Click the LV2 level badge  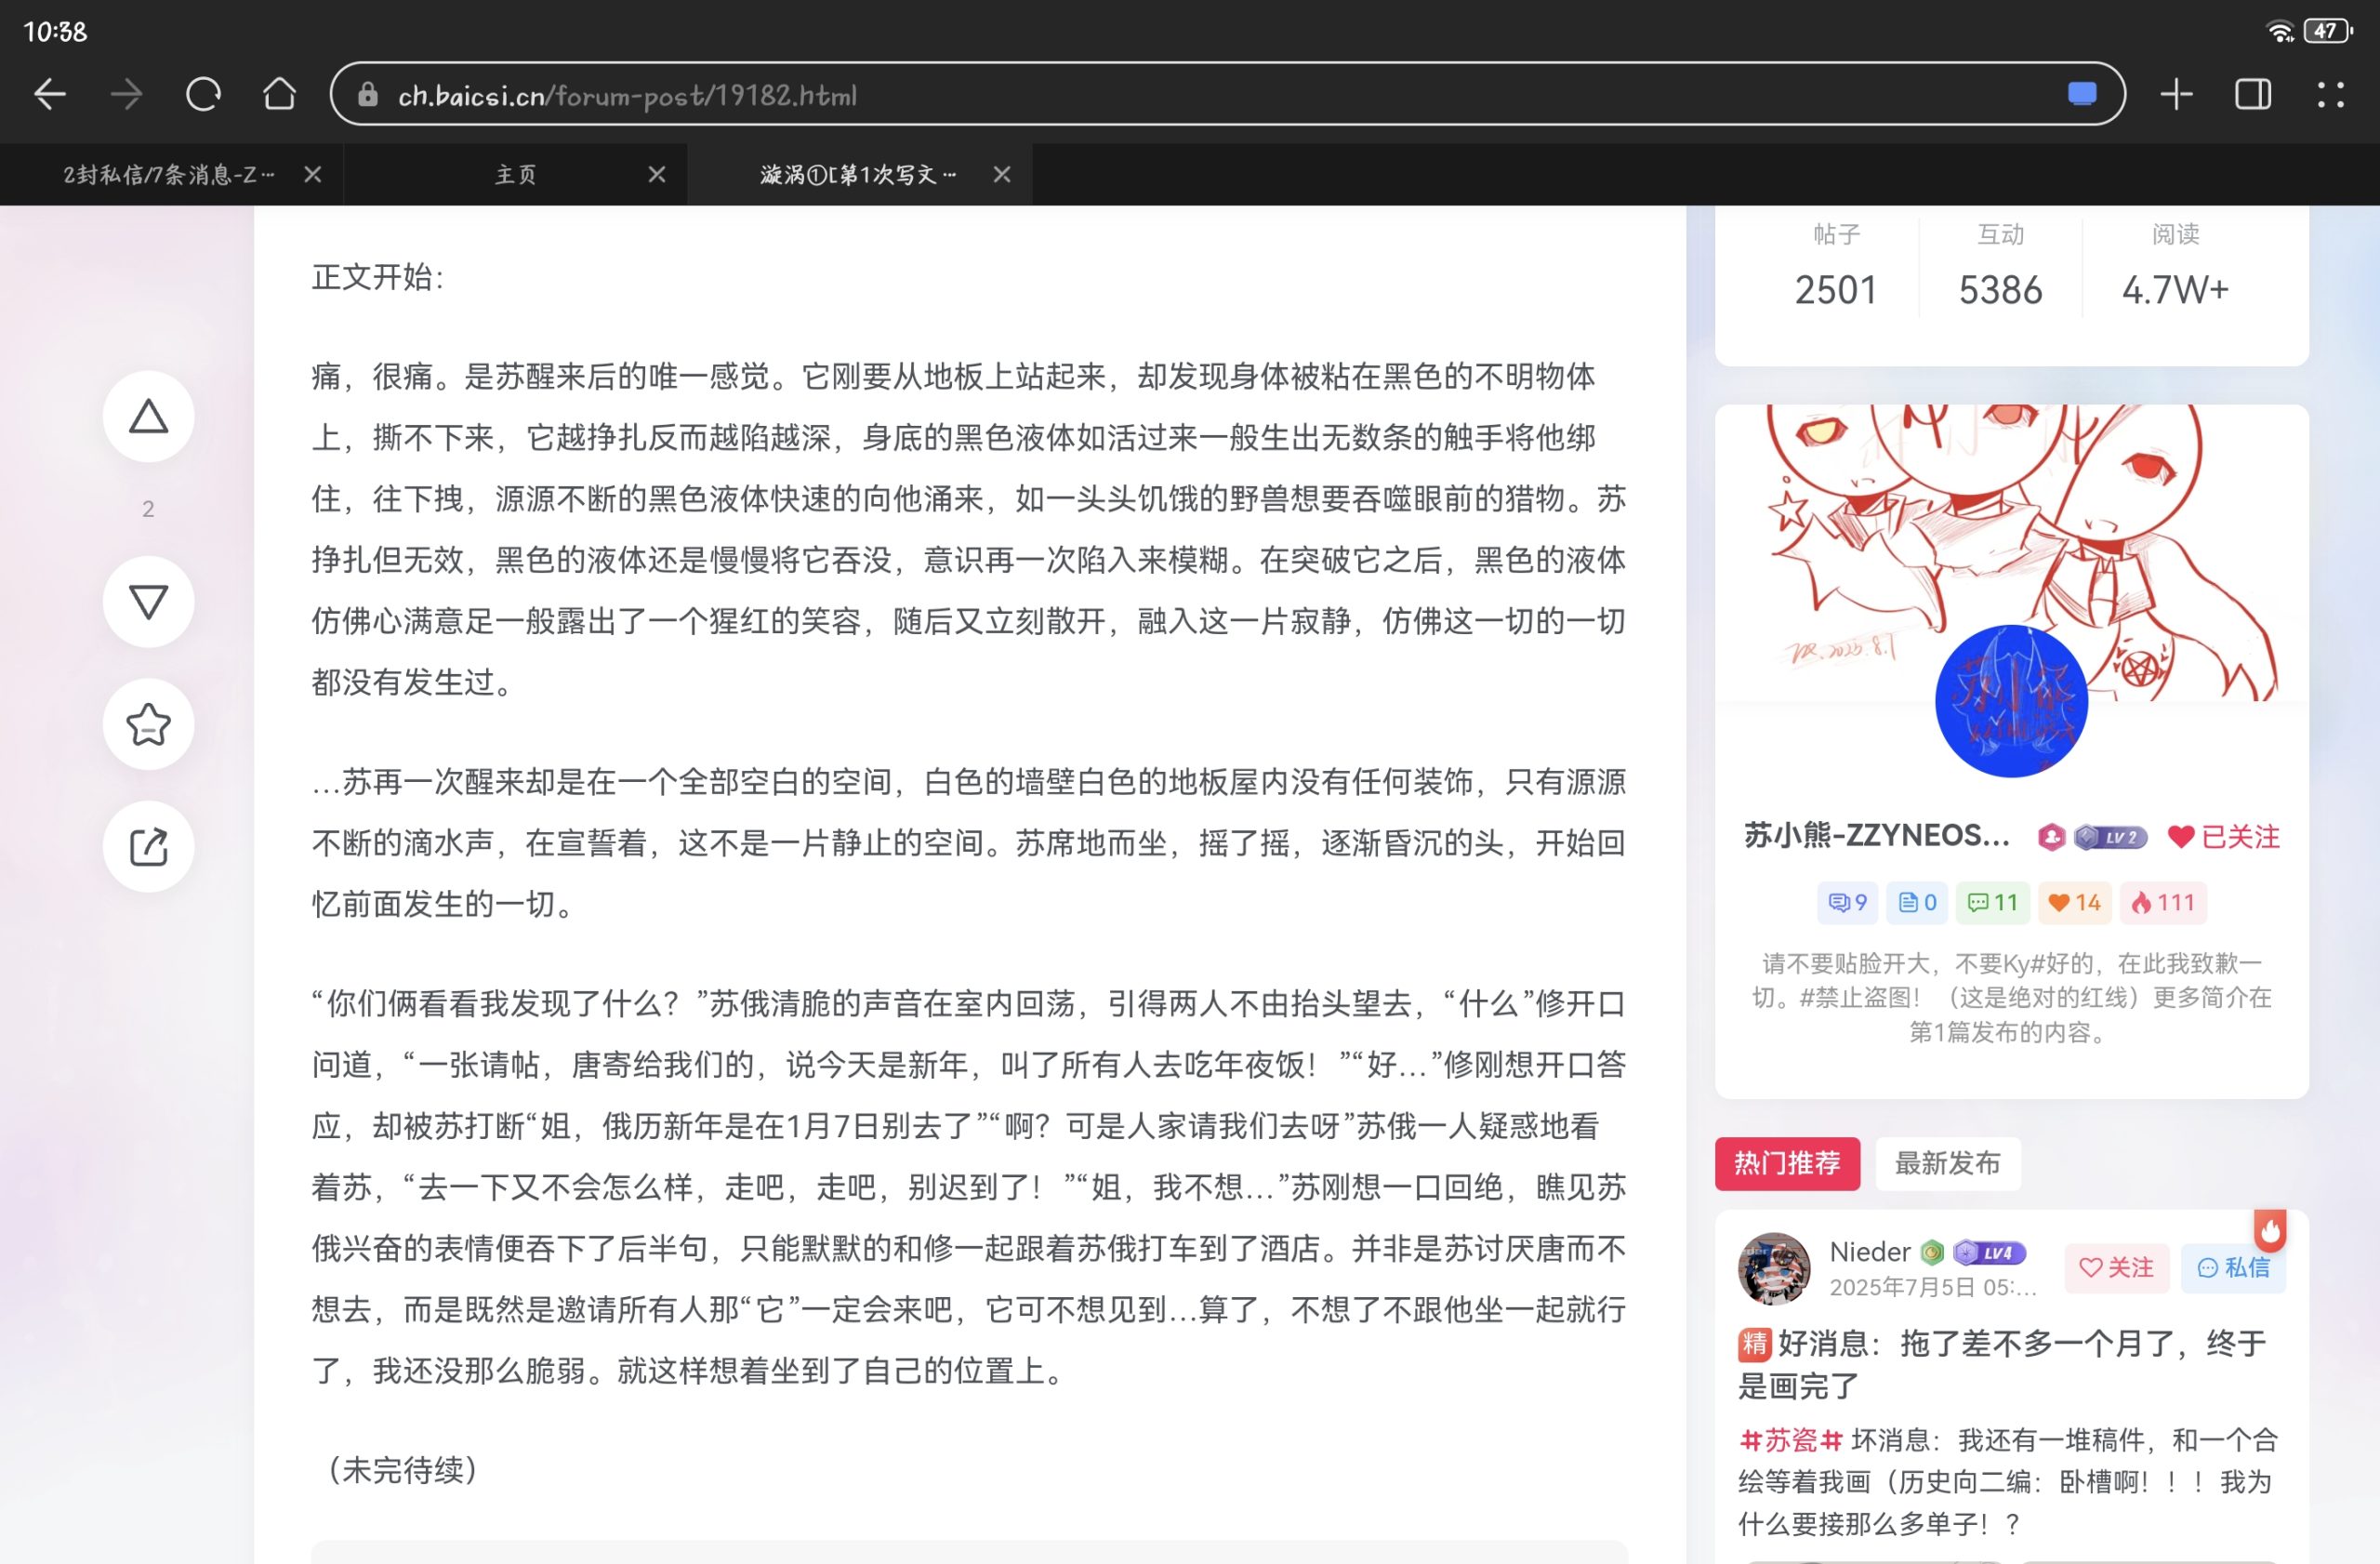click(2111, 837)
